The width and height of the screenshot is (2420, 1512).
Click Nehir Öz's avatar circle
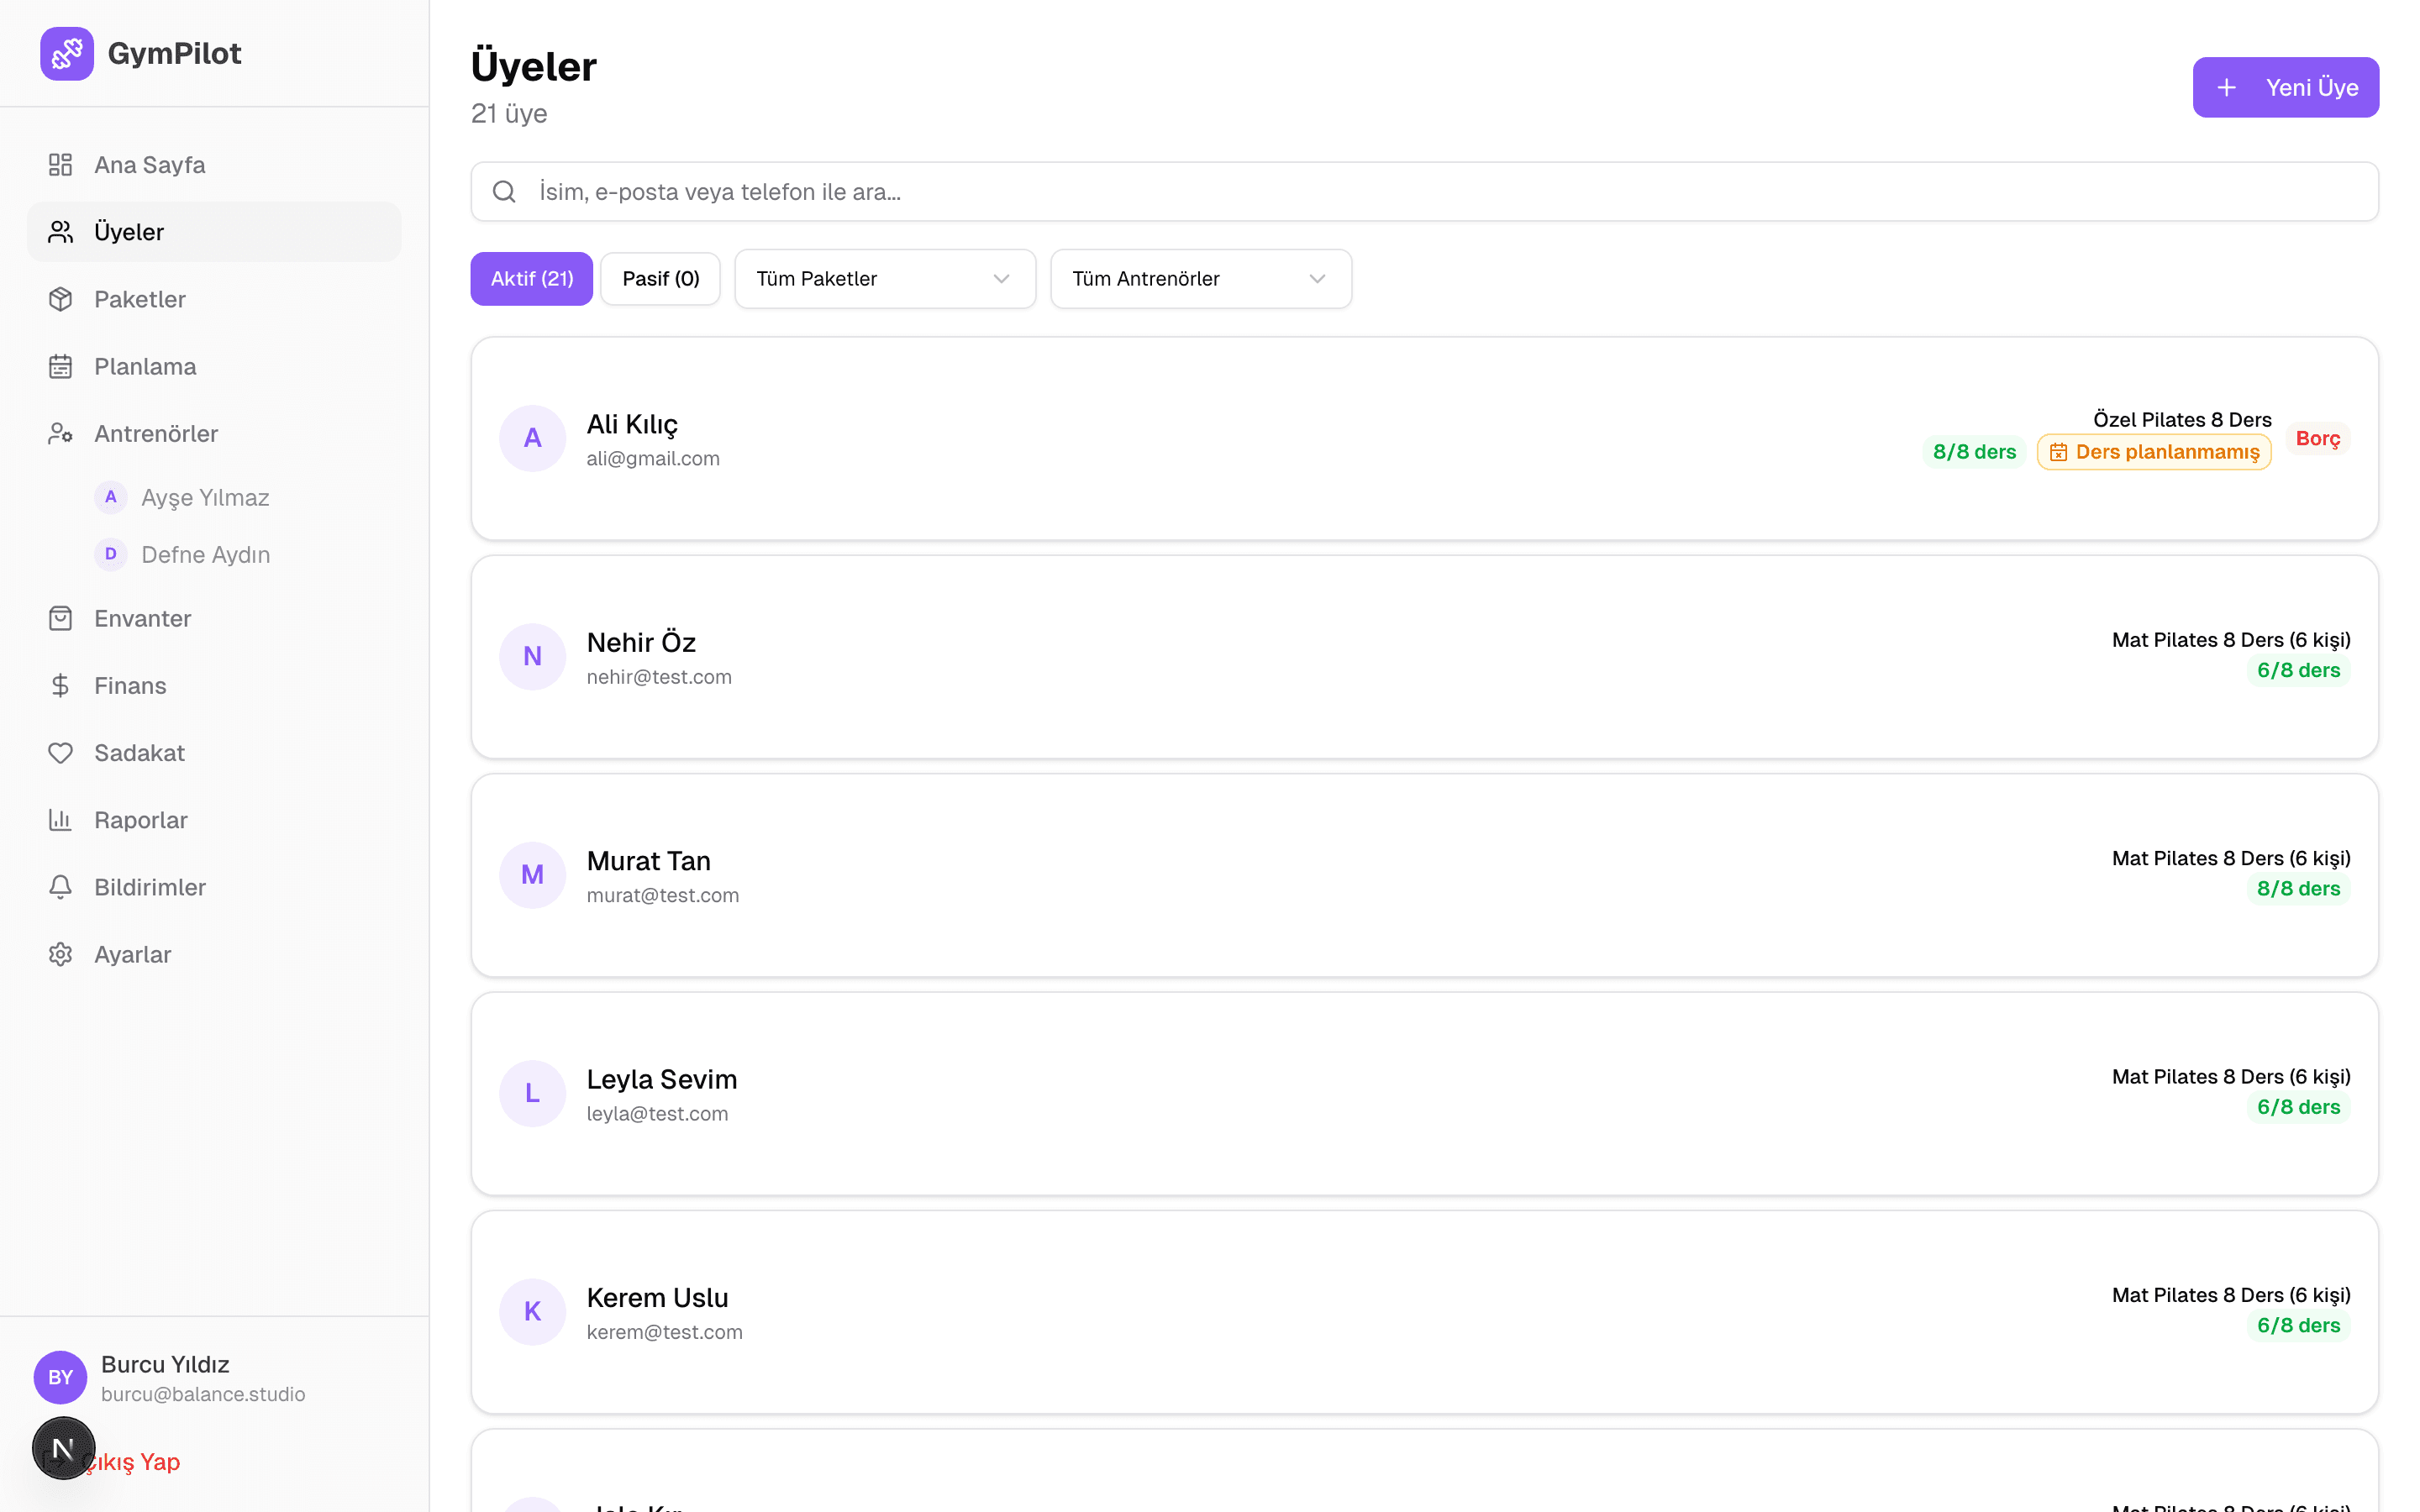point(533,656)
